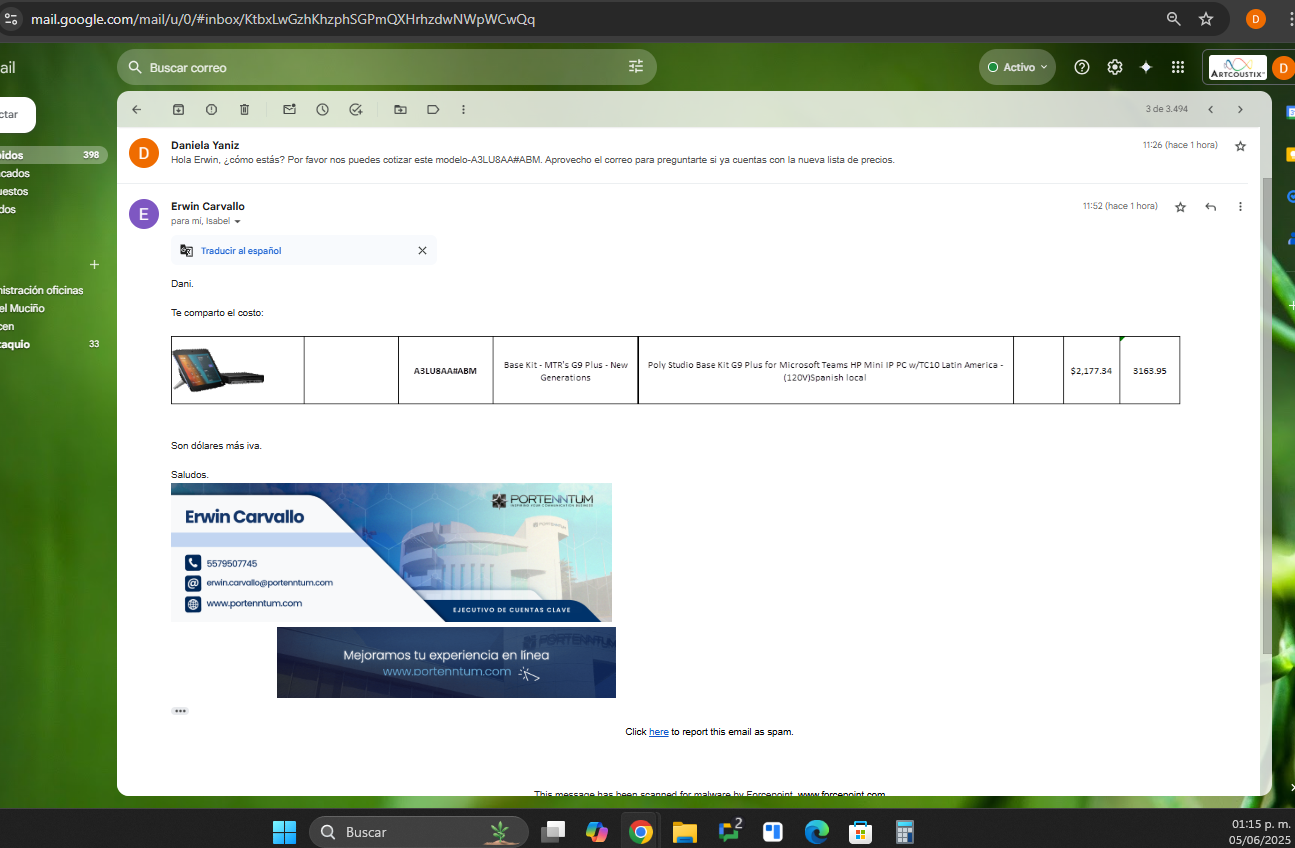Archive this conversation
1295x848 pixels.
click(178, 109)
